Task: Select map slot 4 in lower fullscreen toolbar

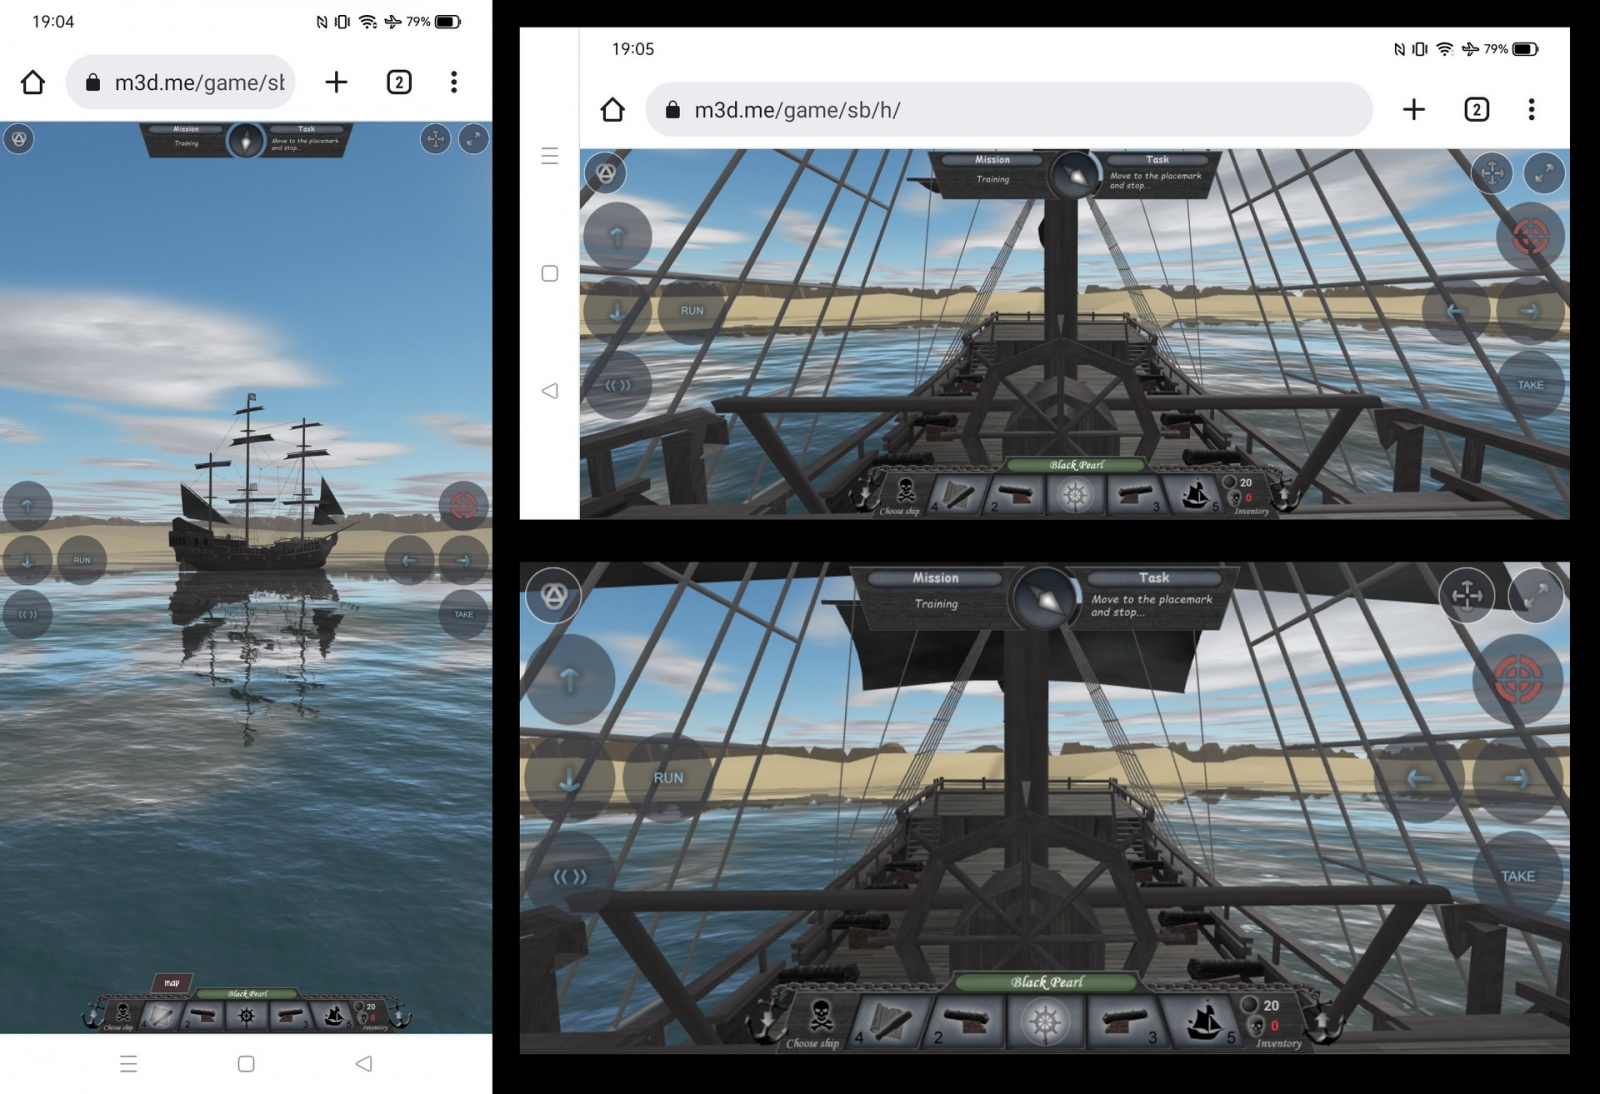Action: [886, 1022]
